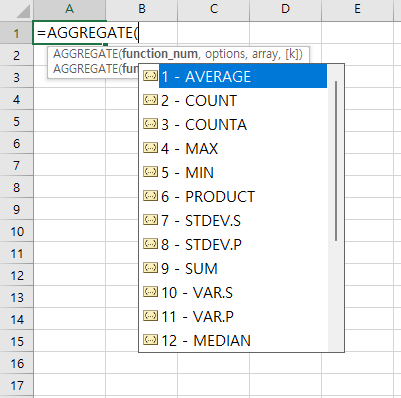Select row 13 header
The image size is (401, 398).
pyautogui.click(x=16, y=297)
